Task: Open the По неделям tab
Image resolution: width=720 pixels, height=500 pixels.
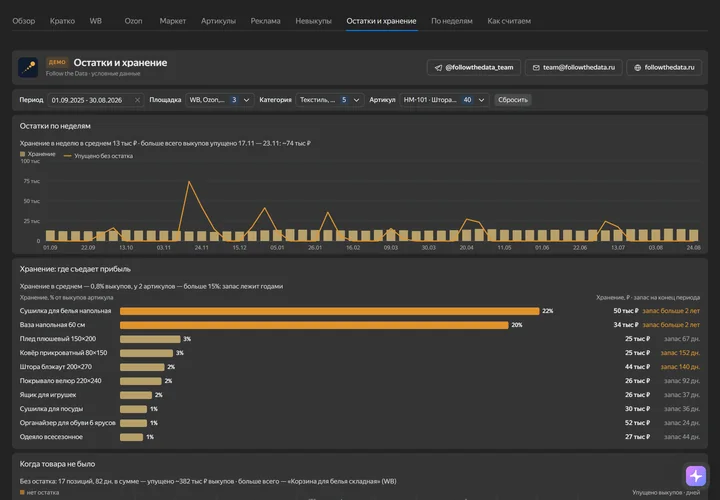Action: 451,21
